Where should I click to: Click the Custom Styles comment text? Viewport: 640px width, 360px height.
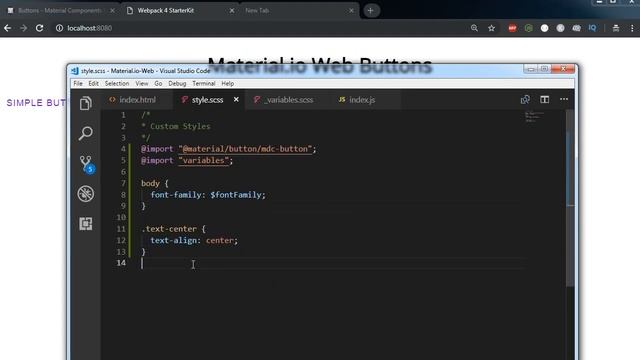[x=180, y=127]
